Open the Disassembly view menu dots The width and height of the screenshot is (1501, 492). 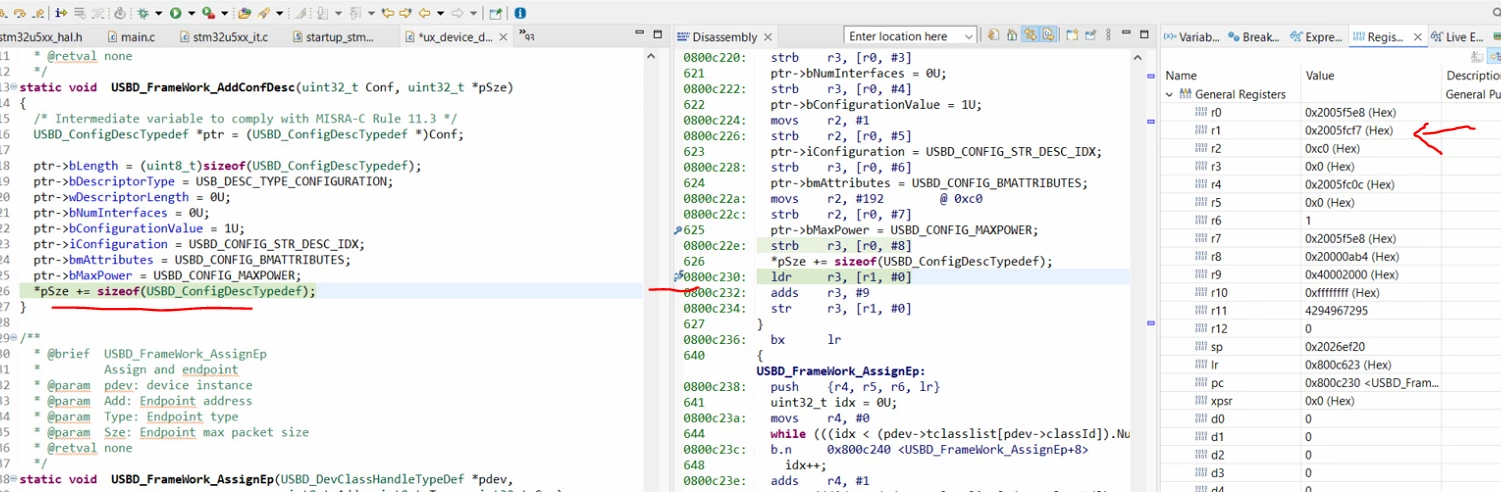pyautogui.click(x=1108, y=36)
